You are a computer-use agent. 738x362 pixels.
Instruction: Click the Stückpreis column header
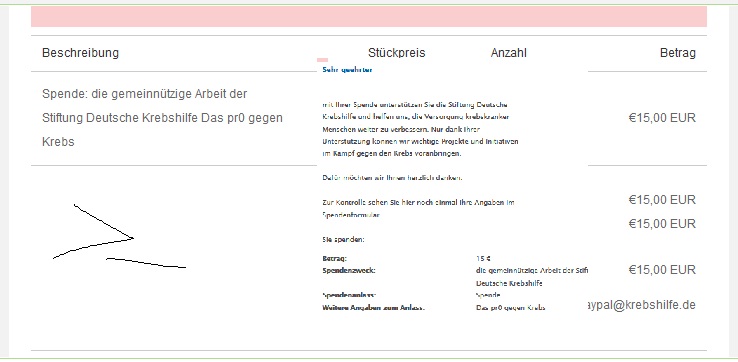(x=396, y=53)
